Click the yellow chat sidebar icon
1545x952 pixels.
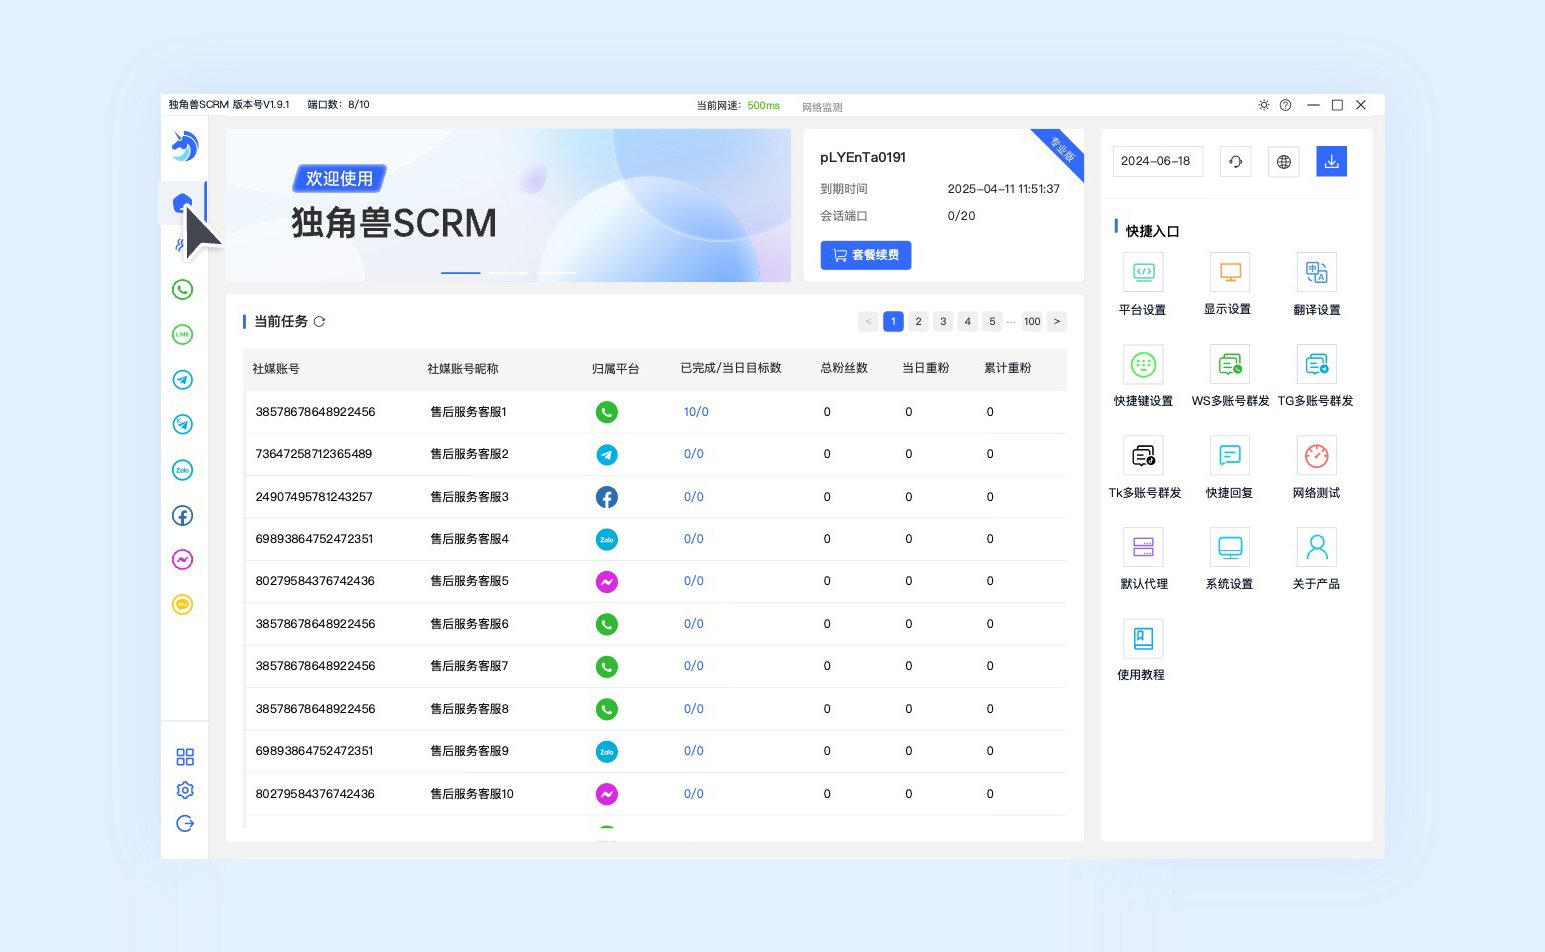click(x=182, y=605)
